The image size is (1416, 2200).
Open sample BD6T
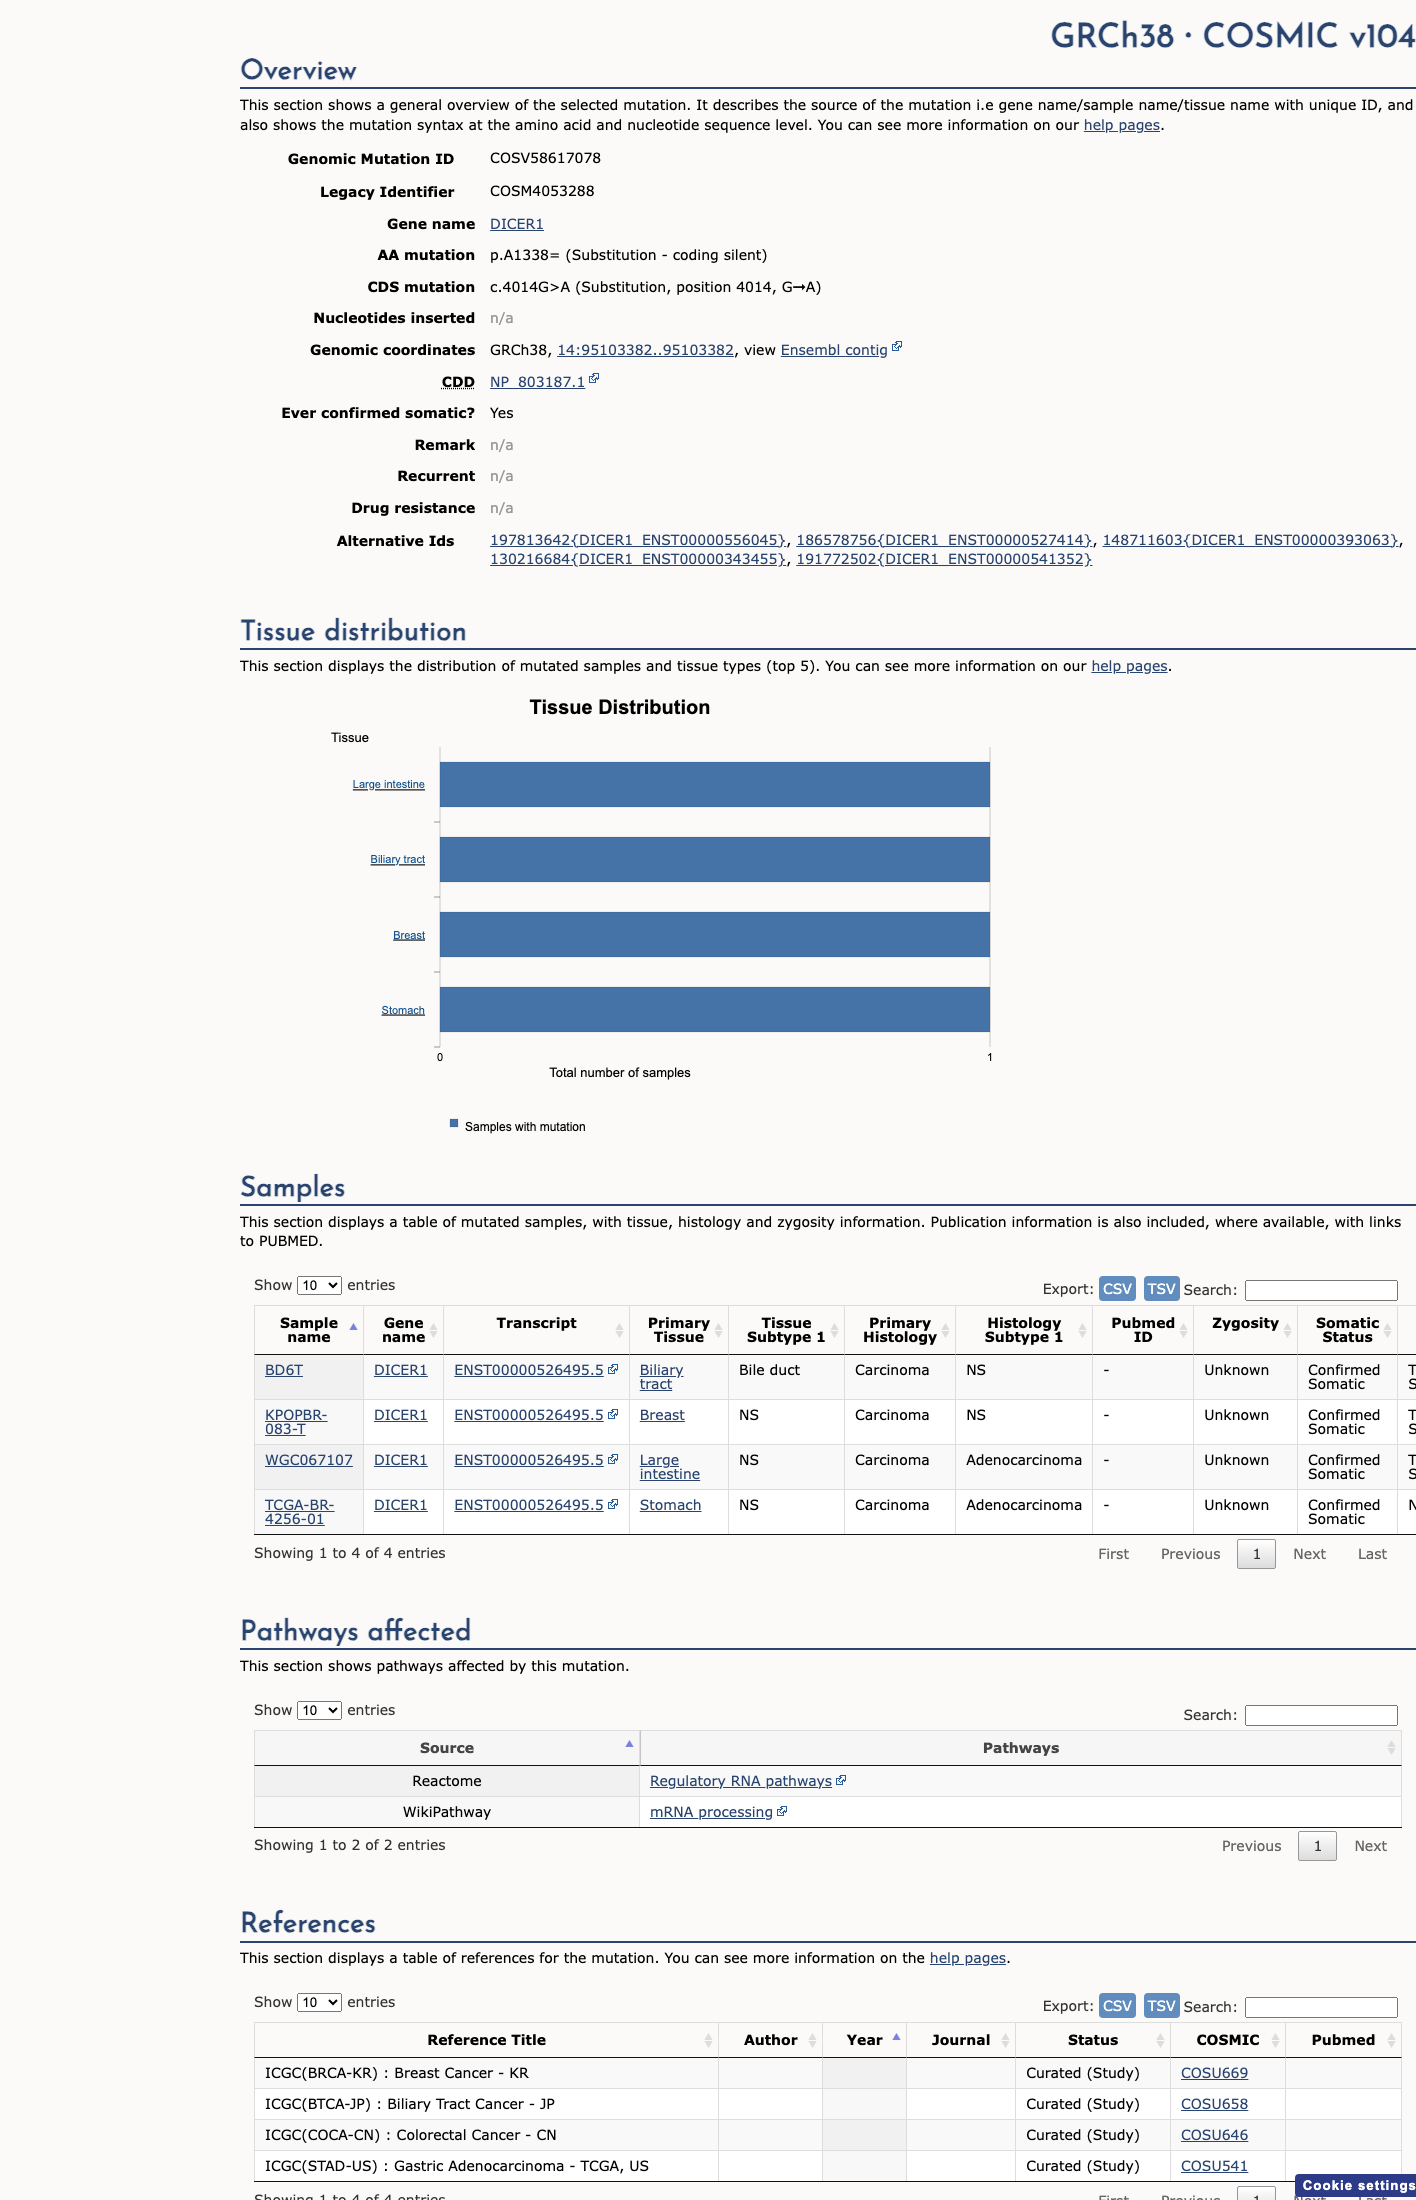point(284,1370)
